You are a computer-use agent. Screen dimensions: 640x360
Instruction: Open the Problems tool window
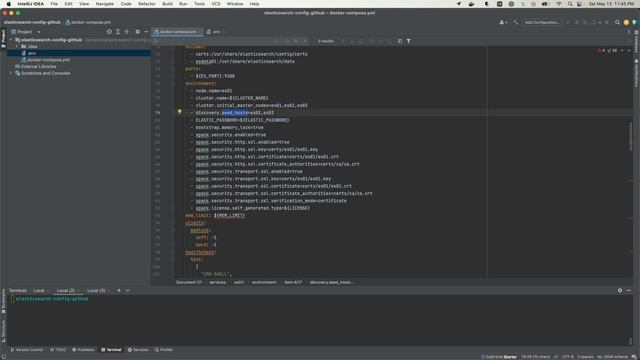83,350
